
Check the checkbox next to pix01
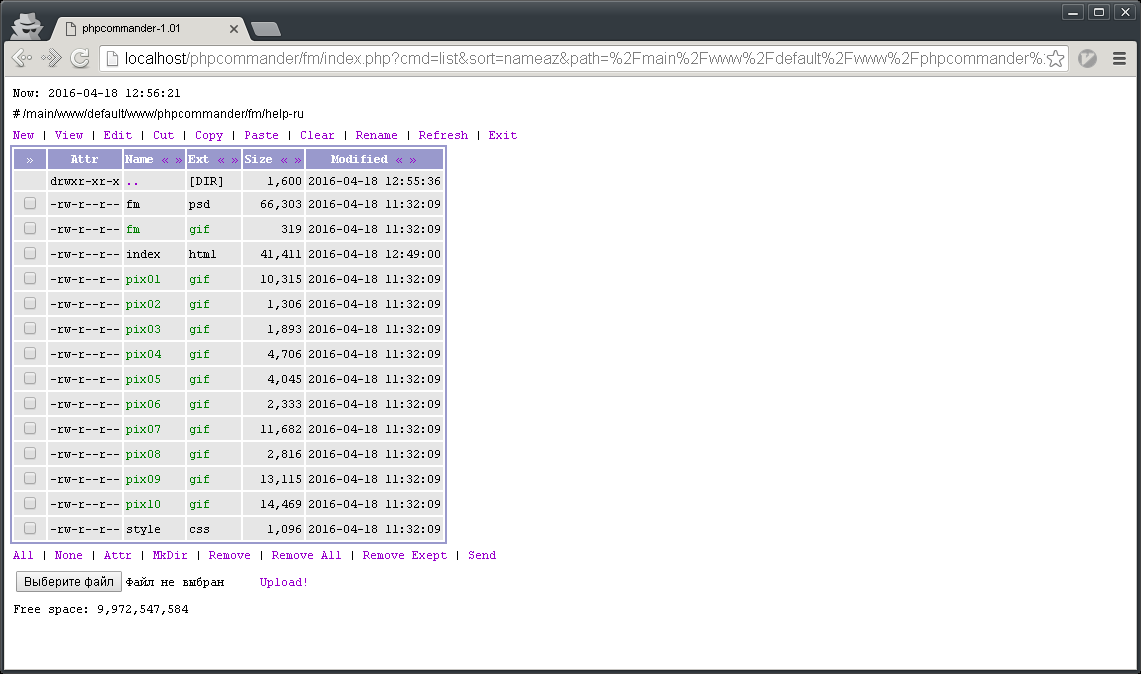tap(30, 278)
